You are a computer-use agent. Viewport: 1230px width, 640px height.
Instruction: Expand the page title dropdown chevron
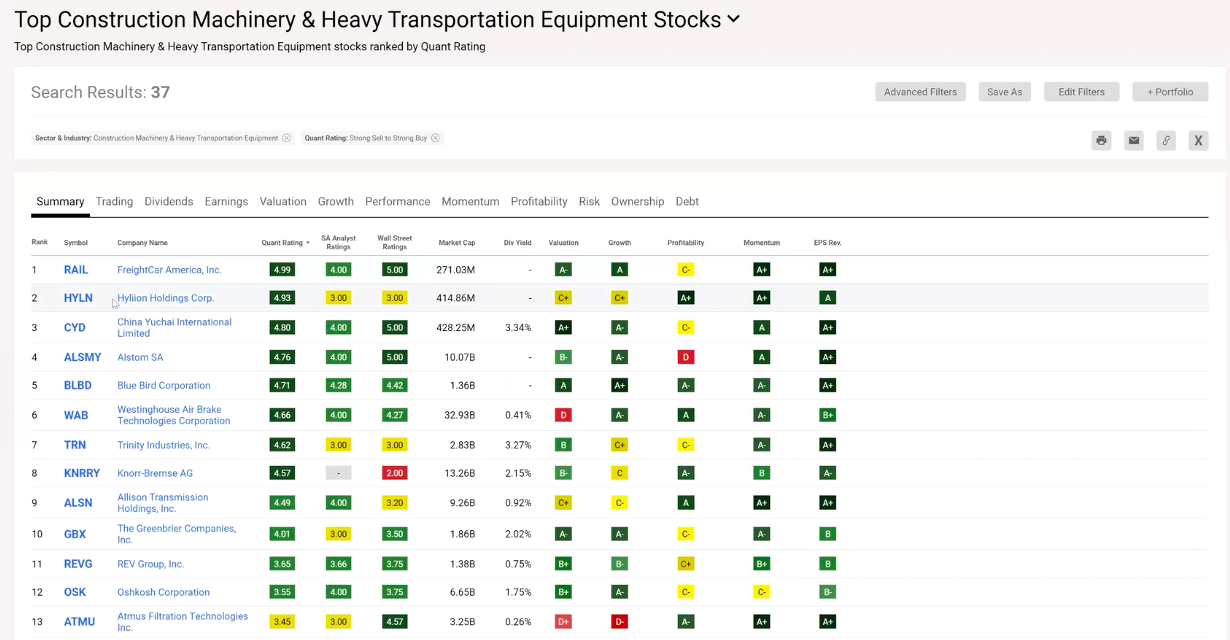click(733, 19)
